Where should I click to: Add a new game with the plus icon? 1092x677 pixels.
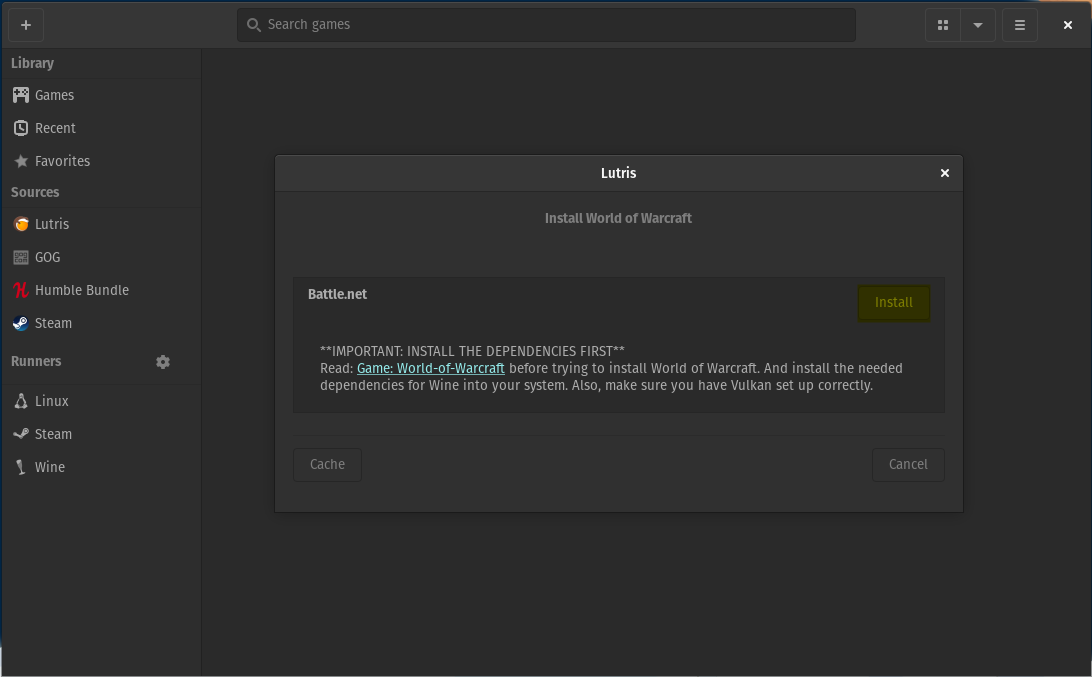[x=26, y=24]
